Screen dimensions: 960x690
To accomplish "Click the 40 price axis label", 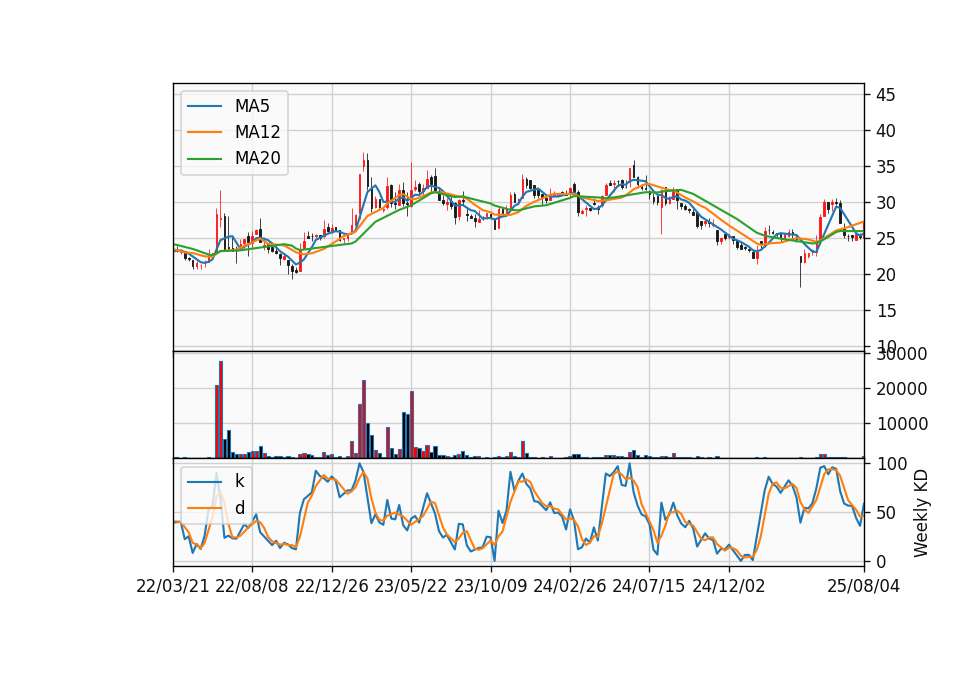I will pos(885,131).
